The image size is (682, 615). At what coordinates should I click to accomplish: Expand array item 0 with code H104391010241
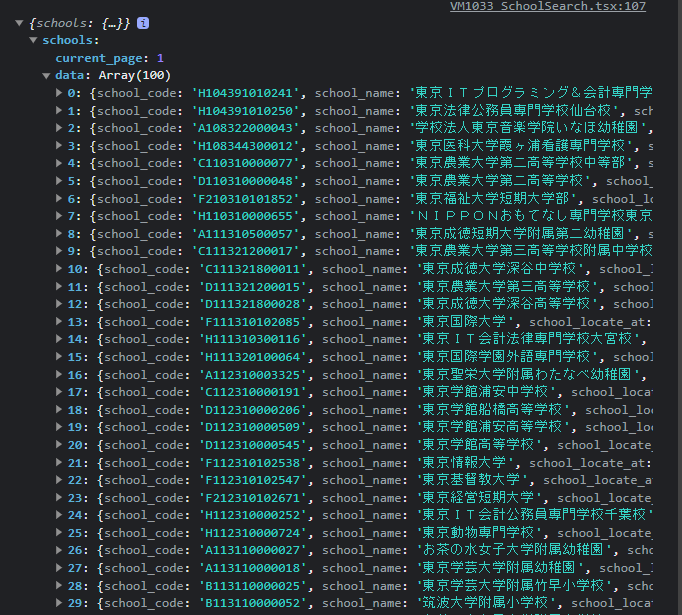point(59,93)
